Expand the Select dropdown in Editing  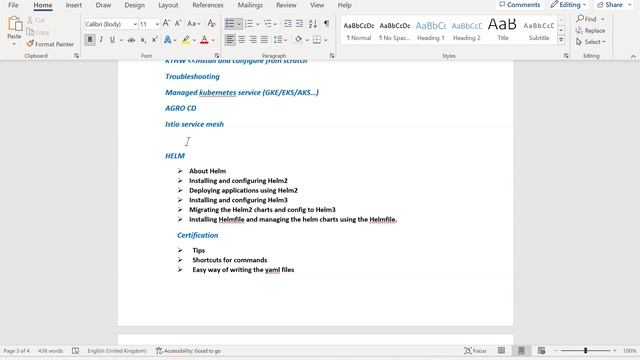pyautogui.click(x=591, y=42)
